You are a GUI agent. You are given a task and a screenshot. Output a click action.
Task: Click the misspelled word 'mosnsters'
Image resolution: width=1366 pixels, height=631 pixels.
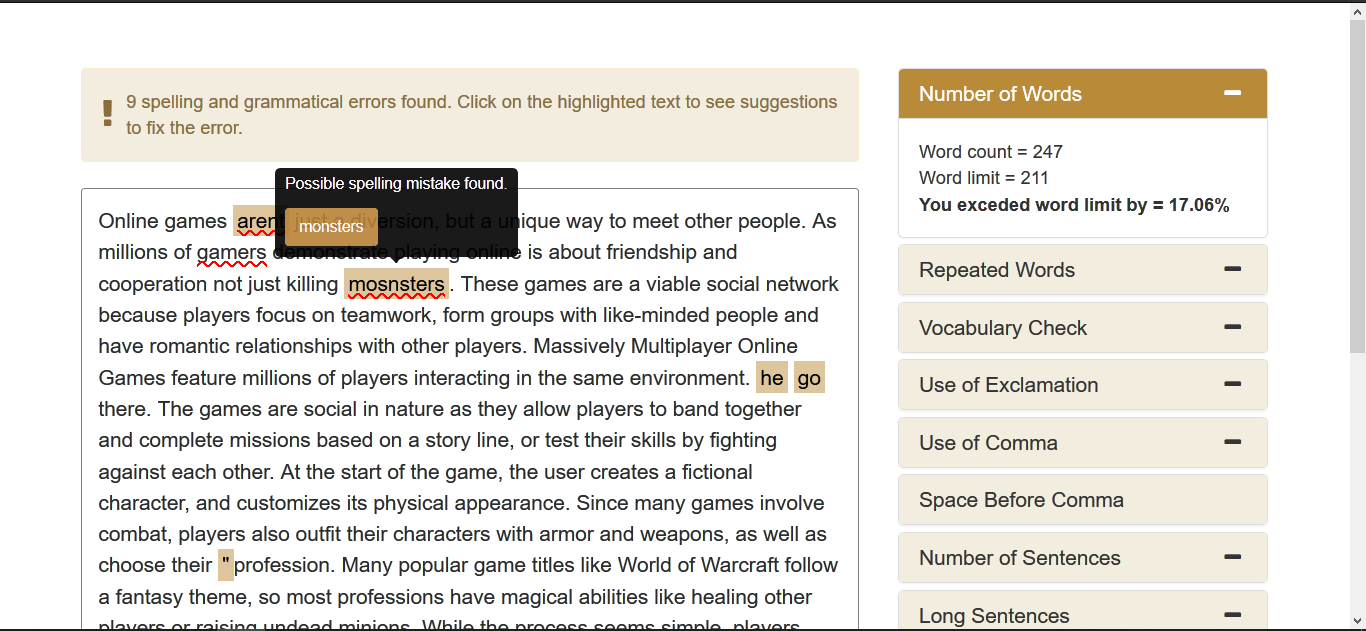click(x=396, y=284)
